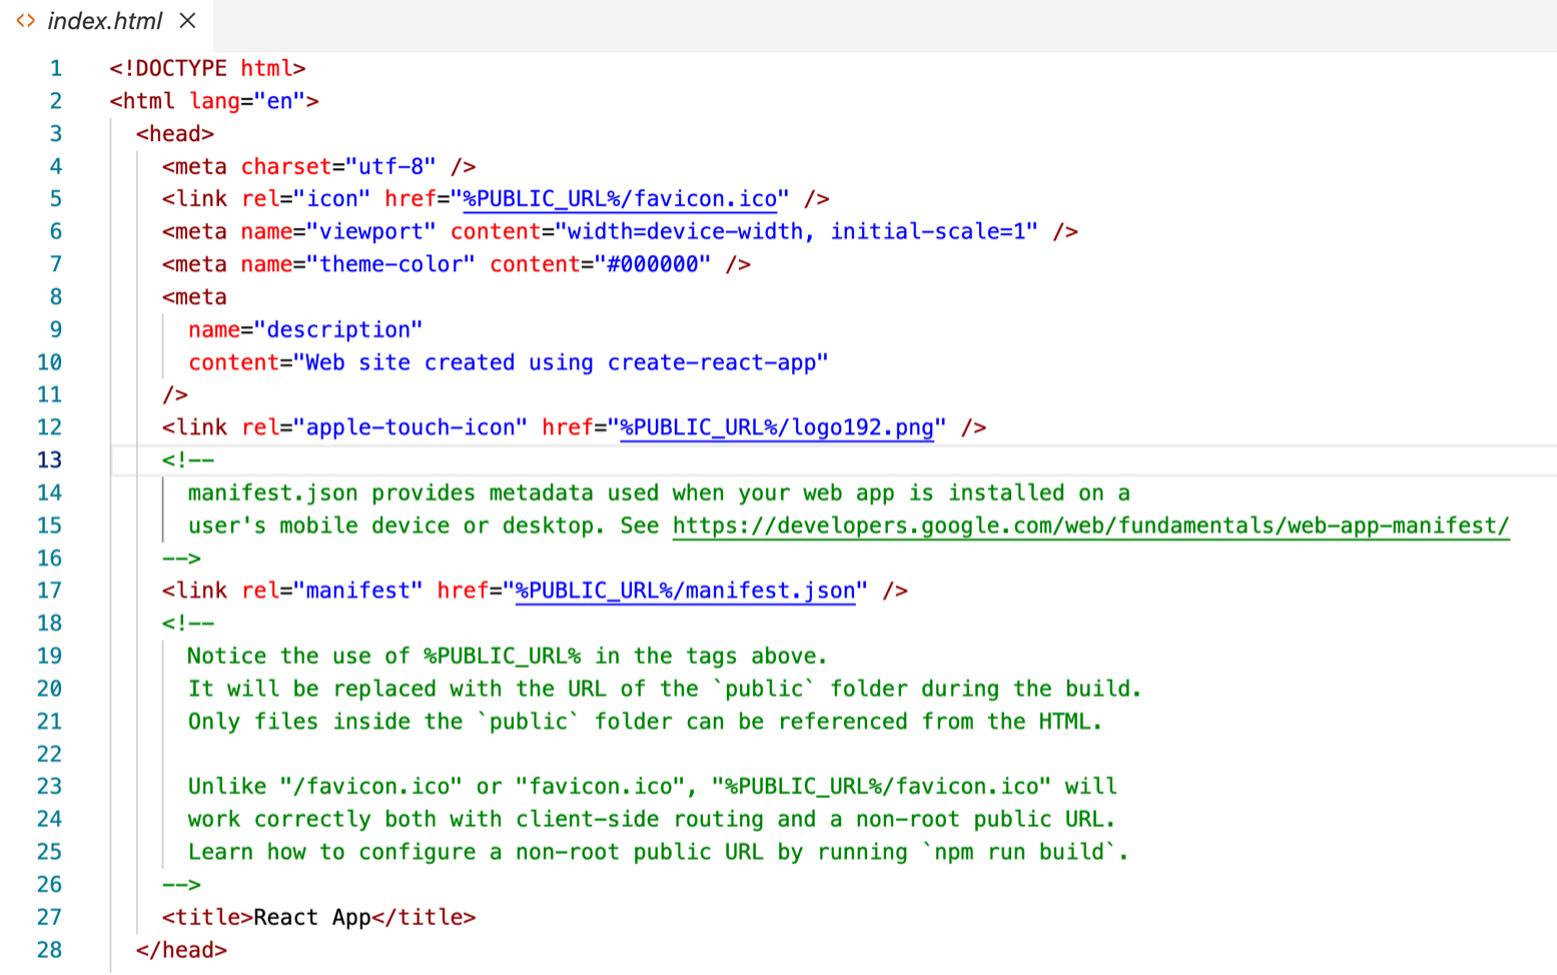Switch to the index.html tab

tap(104, 20)
